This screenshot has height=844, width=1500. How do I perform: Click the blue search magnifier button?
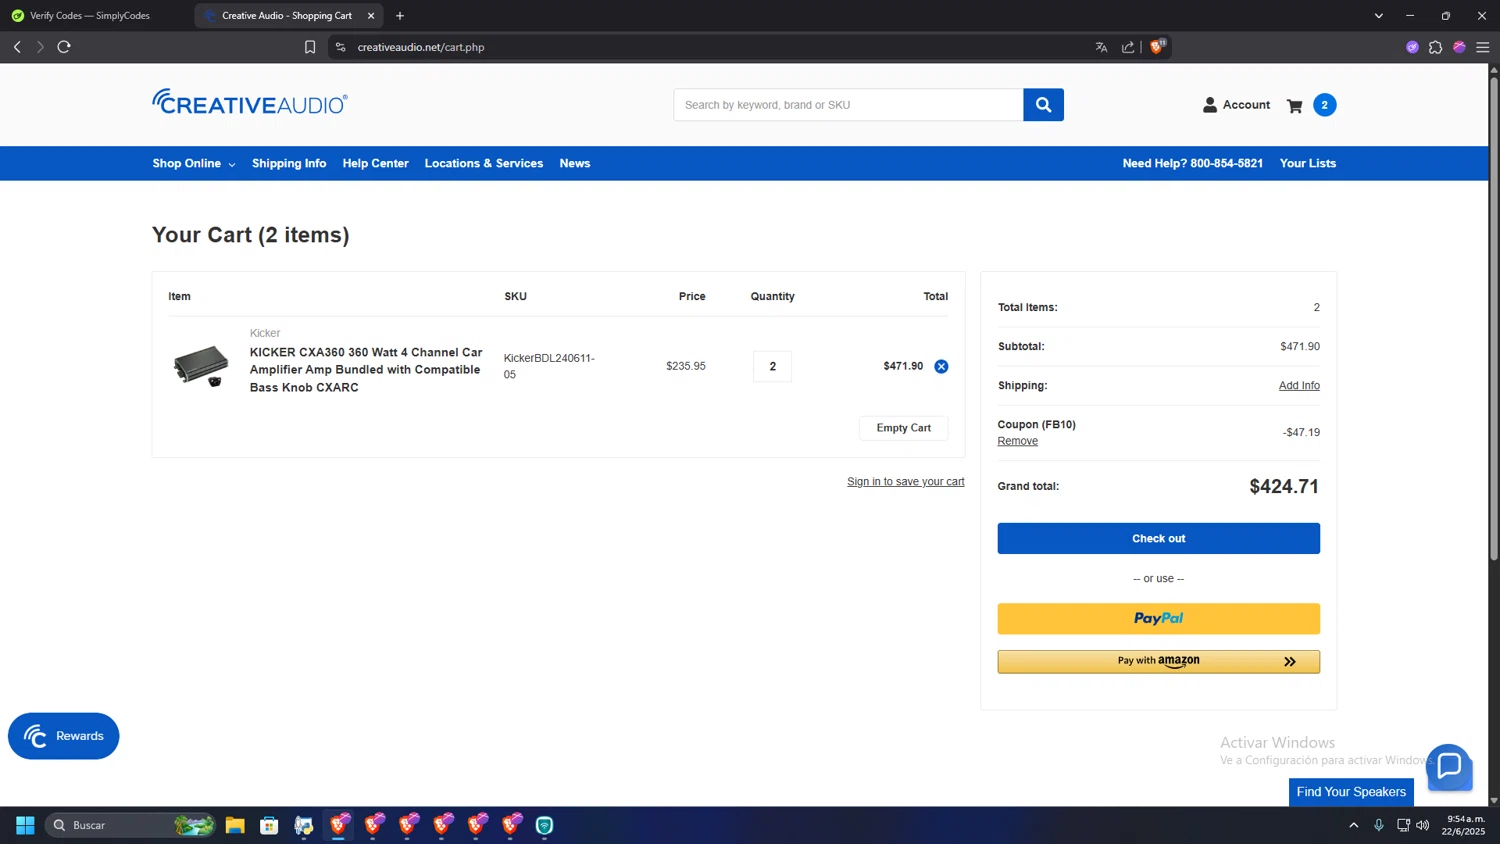(1043, 105)
